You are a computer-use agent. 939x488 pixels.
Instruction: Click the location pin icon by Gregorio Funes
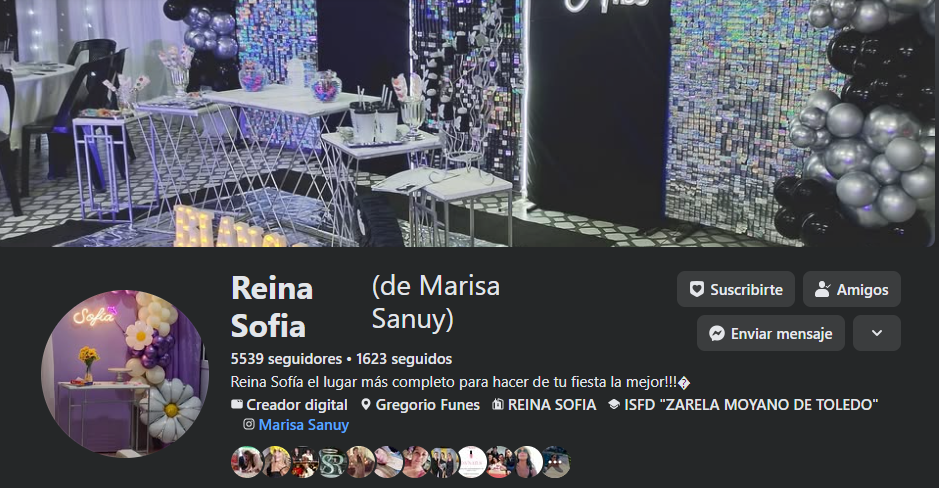[366, 405]
